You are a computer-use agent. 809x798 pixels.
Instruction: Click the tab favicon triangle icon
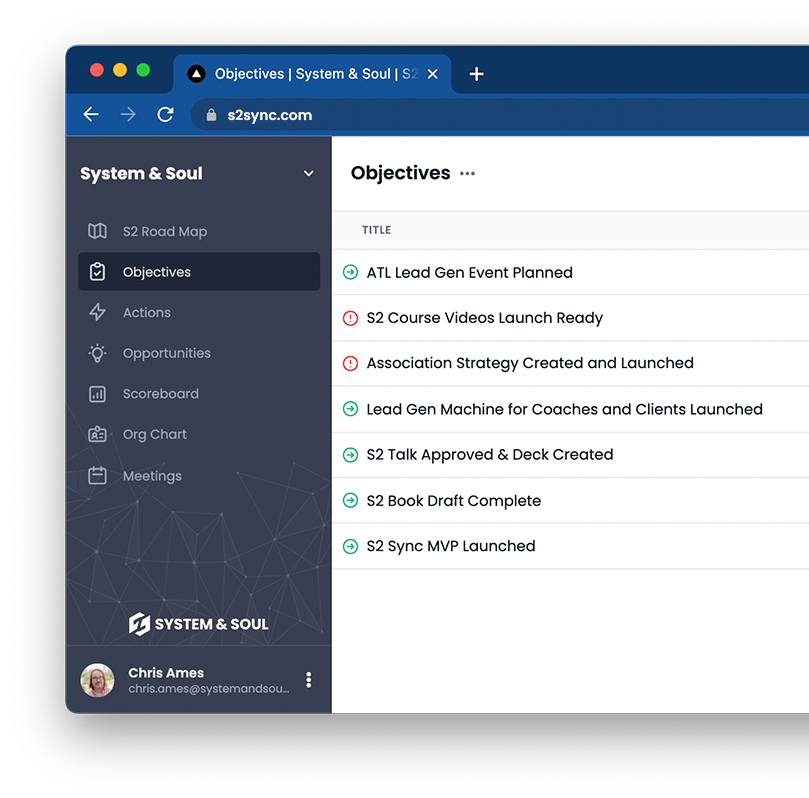[196, 74]
